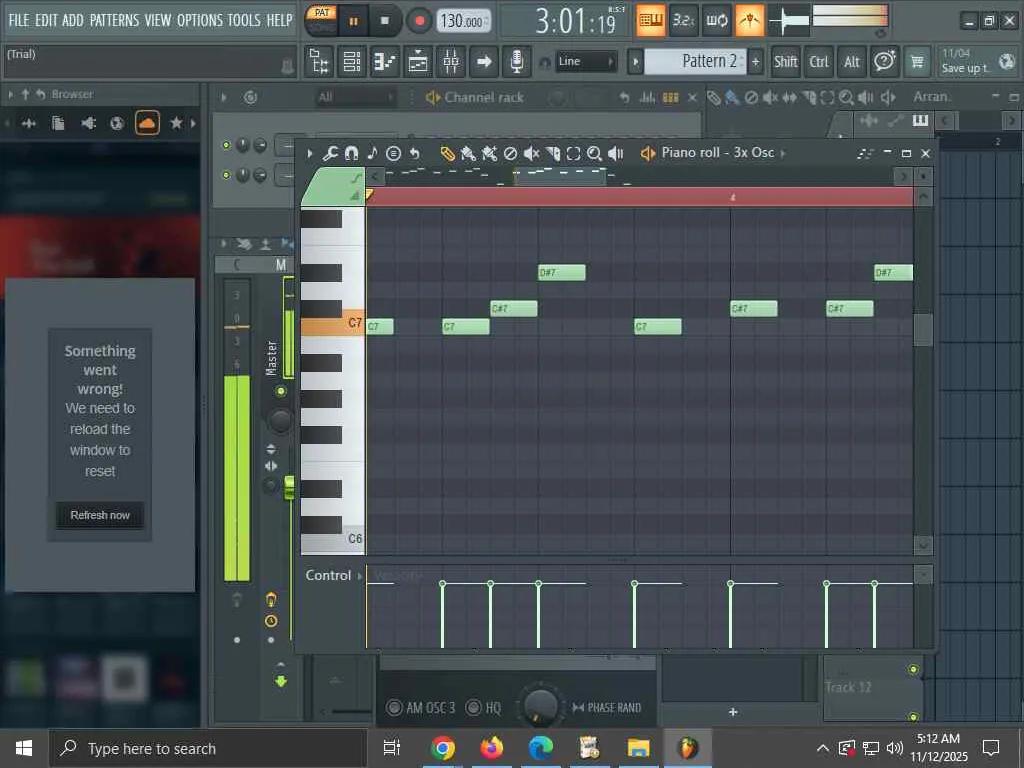Open the PATTERNS menu
This screenshot has height=768, width=1024.
tap(114, 20)
